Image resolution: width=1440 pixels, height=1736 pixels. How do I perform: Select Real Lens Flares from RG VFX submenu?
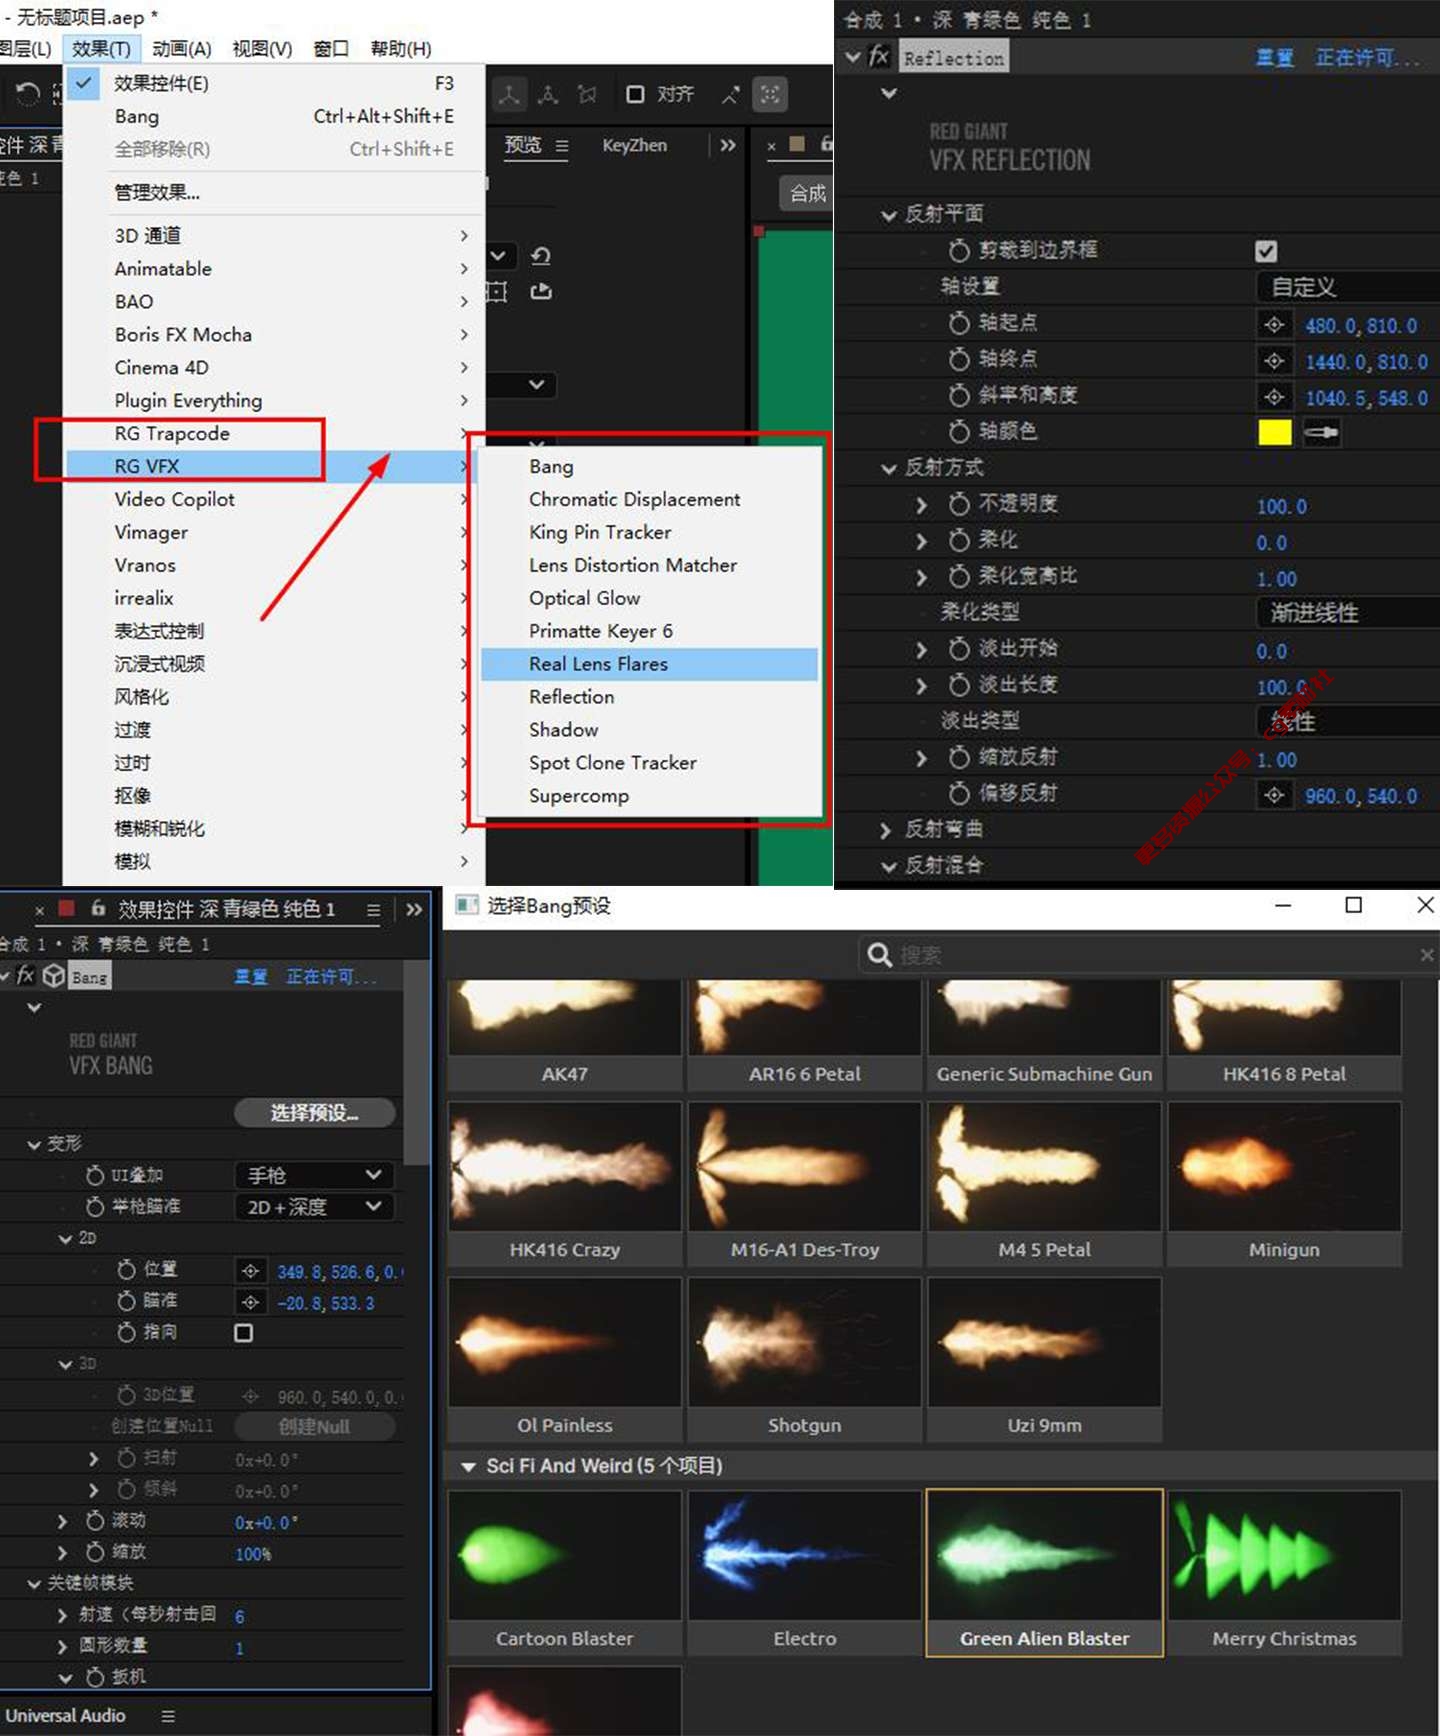(650, 664)
